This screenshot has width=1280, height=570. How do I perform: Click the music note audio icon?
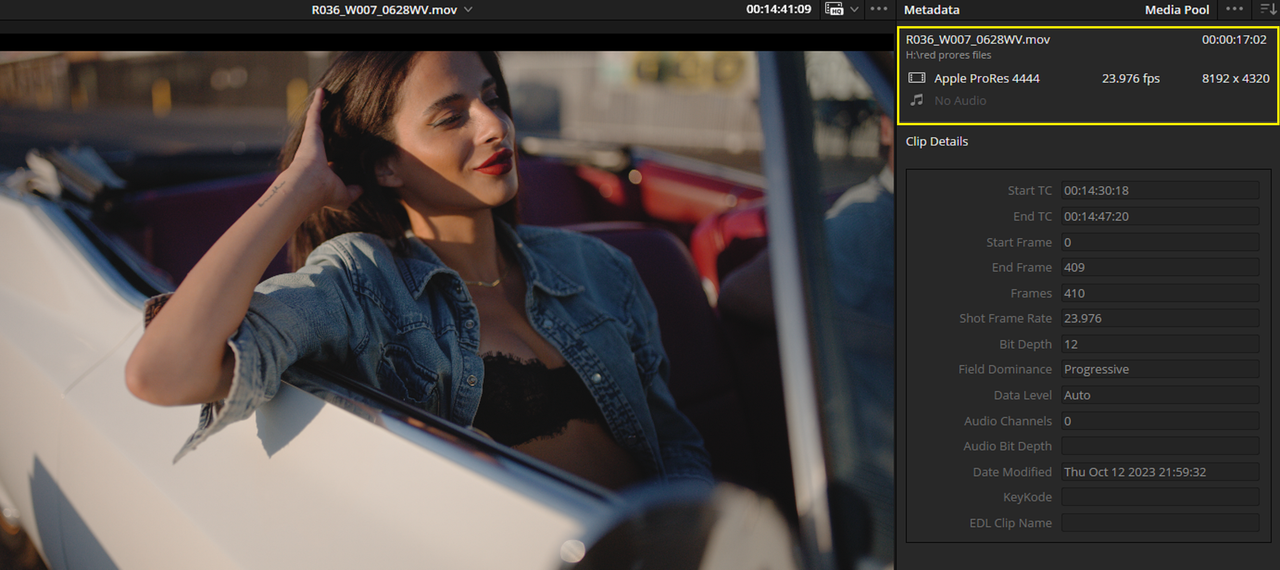coord(916,100)
